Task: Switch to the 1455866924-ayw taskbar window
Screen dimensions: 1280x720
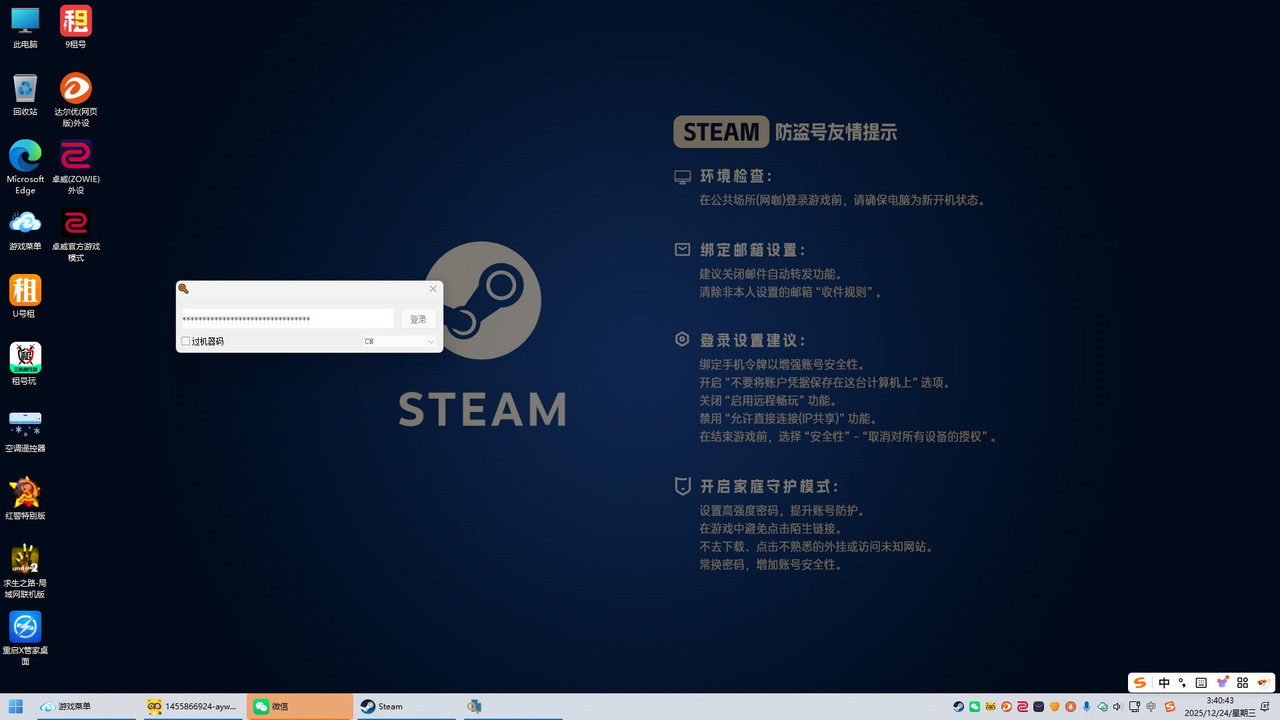Action: [x=192, y=706]
